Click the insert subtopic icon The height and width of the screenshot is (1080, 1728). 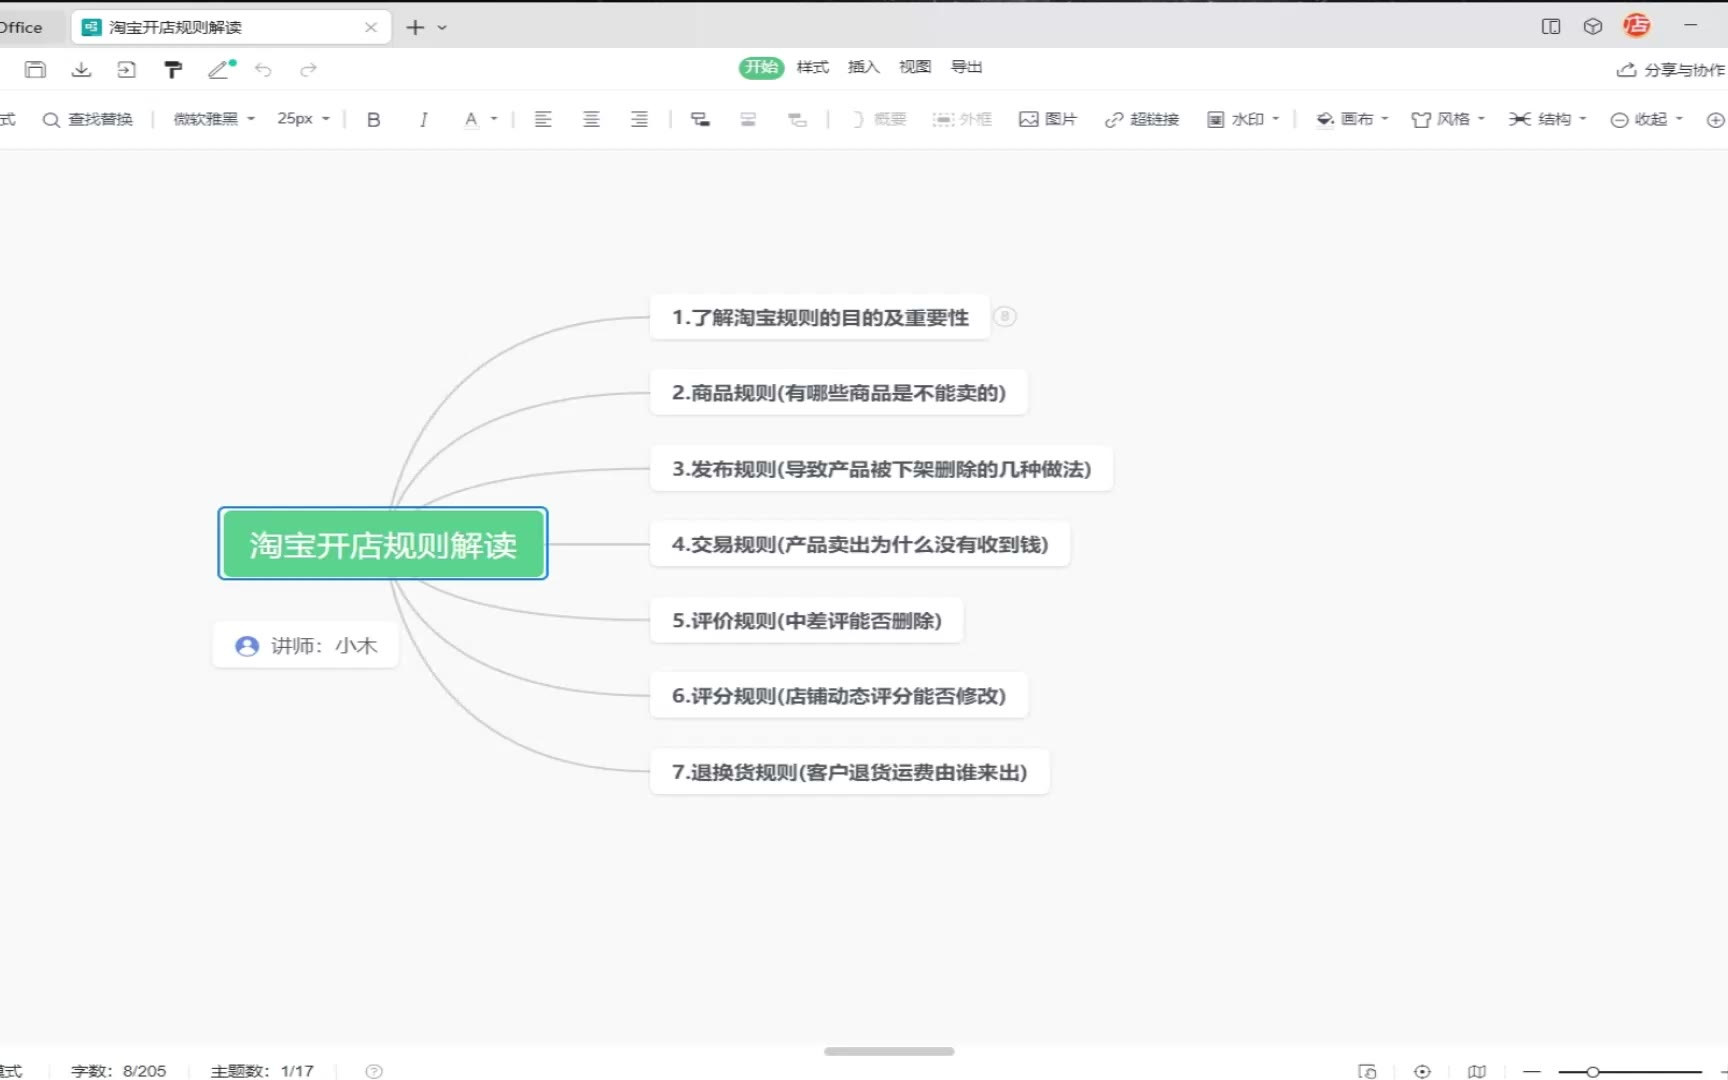tap(700, 119)
